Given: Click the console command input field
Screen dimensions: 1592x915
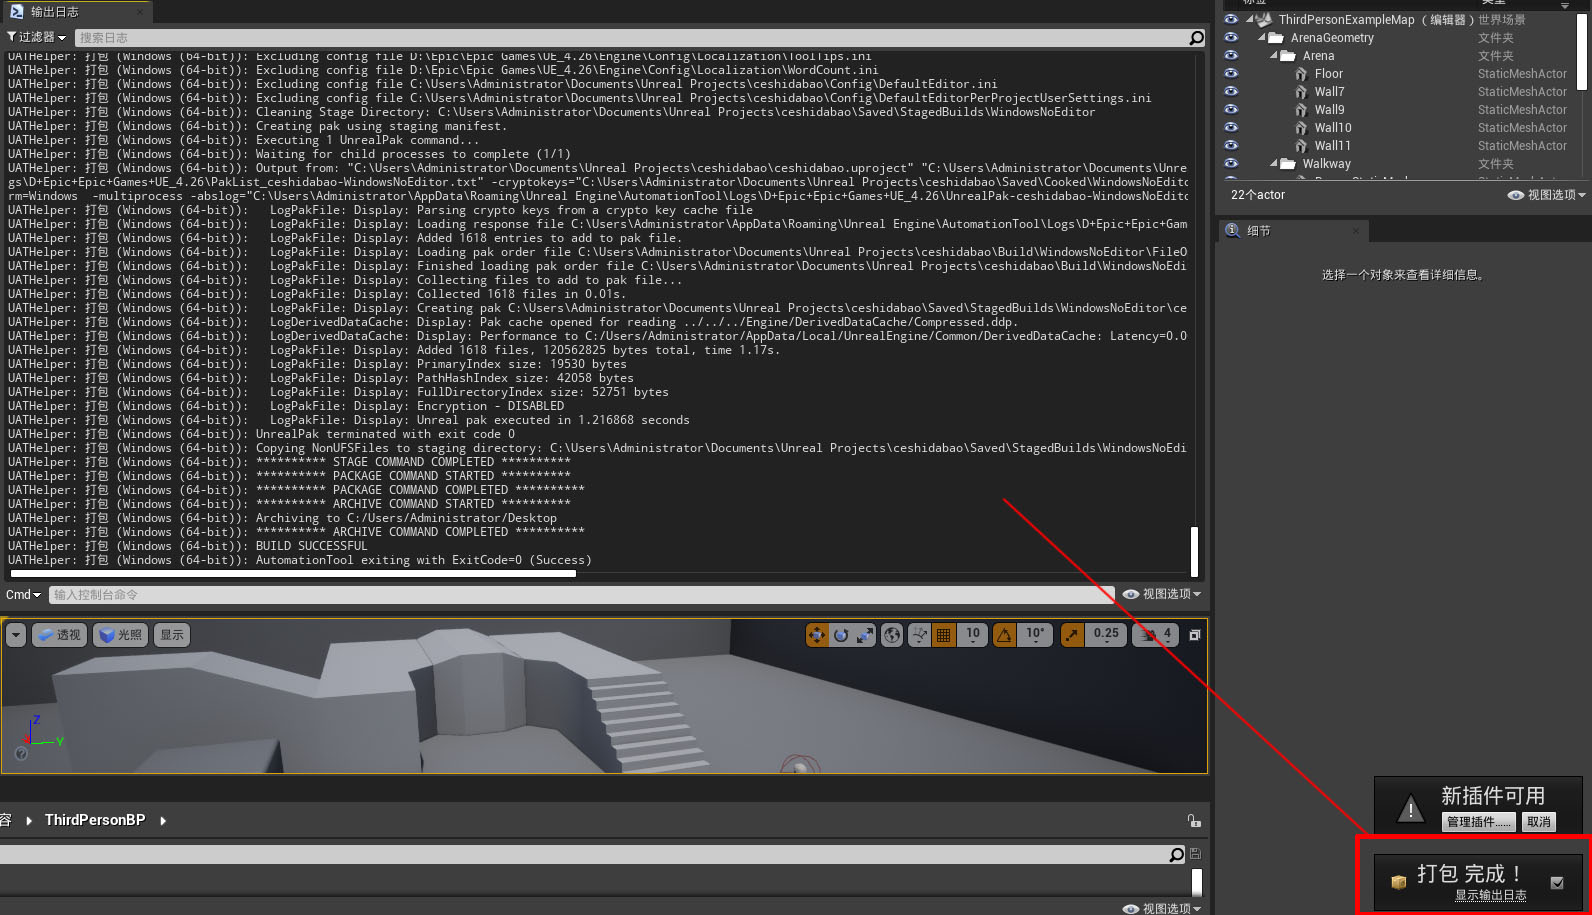Looking at the screenshot, I should (x=582, y=595).
